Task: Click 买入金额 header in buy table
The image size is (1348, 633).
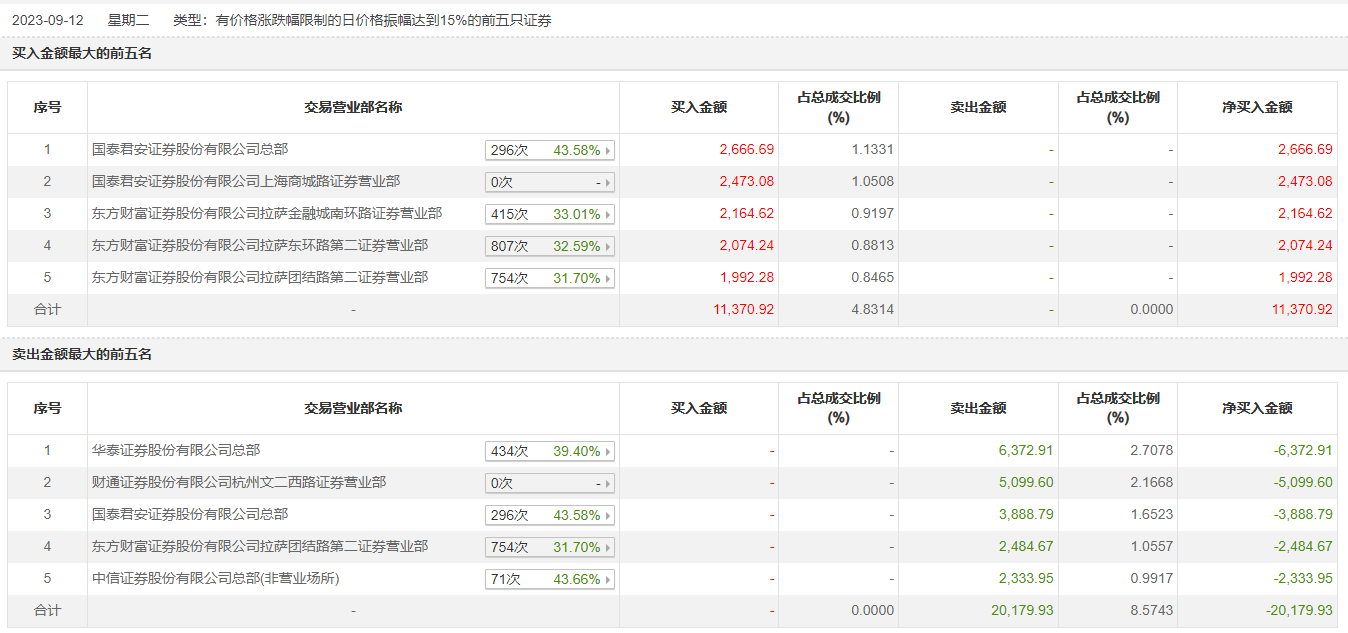Action: tap(699, 107)
